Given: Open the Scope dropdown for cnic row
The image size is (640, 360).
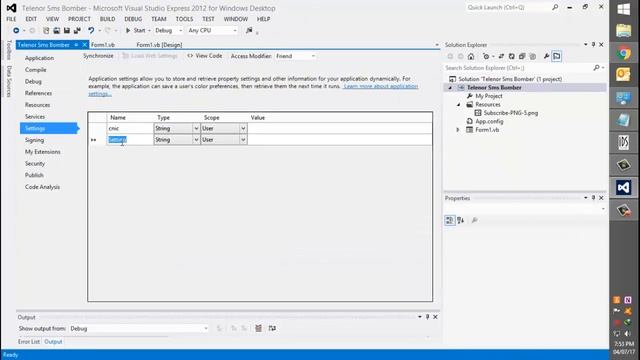Looking at the screenshot, I should (x=243, y=128).
